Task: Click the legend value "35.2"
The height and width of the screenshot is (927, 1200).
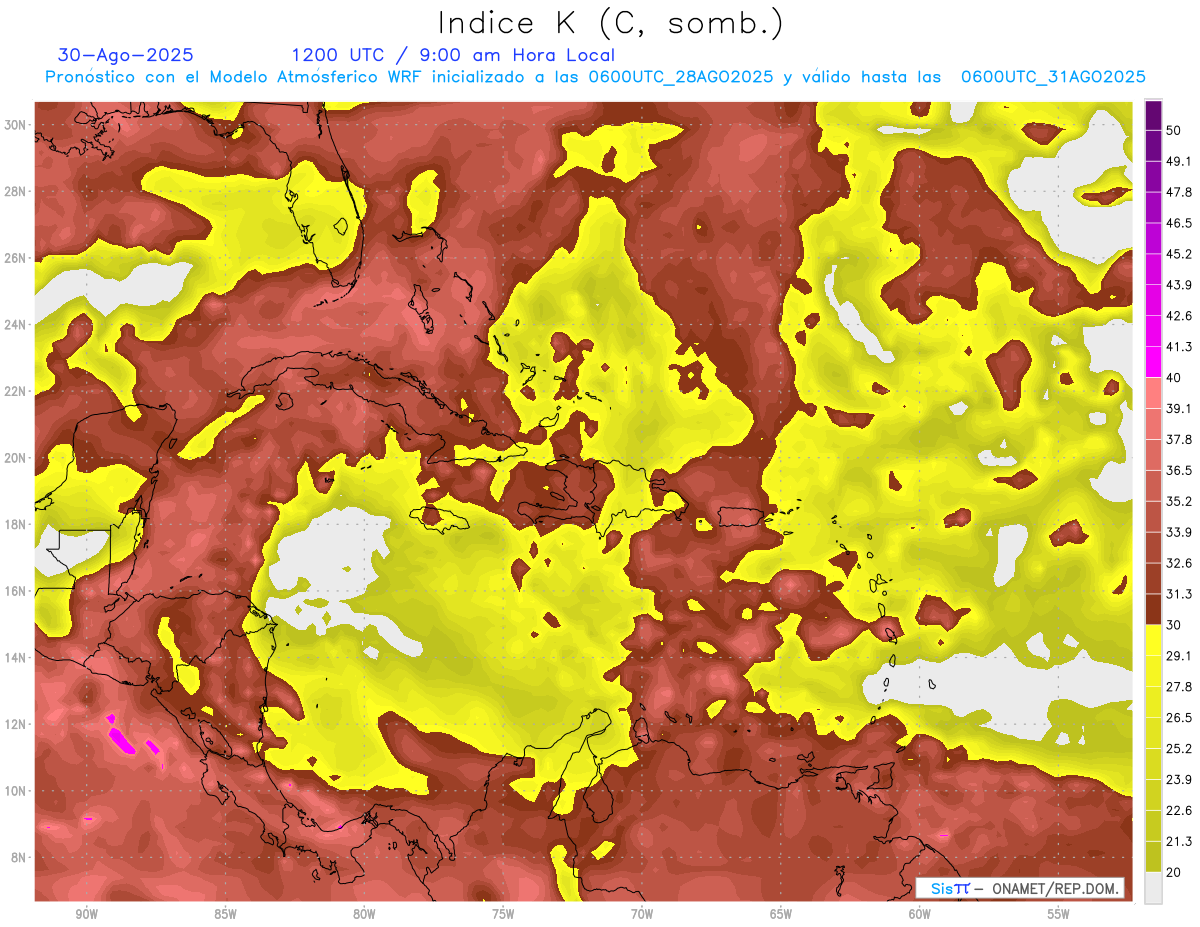Action: (x=1178, y=501)
